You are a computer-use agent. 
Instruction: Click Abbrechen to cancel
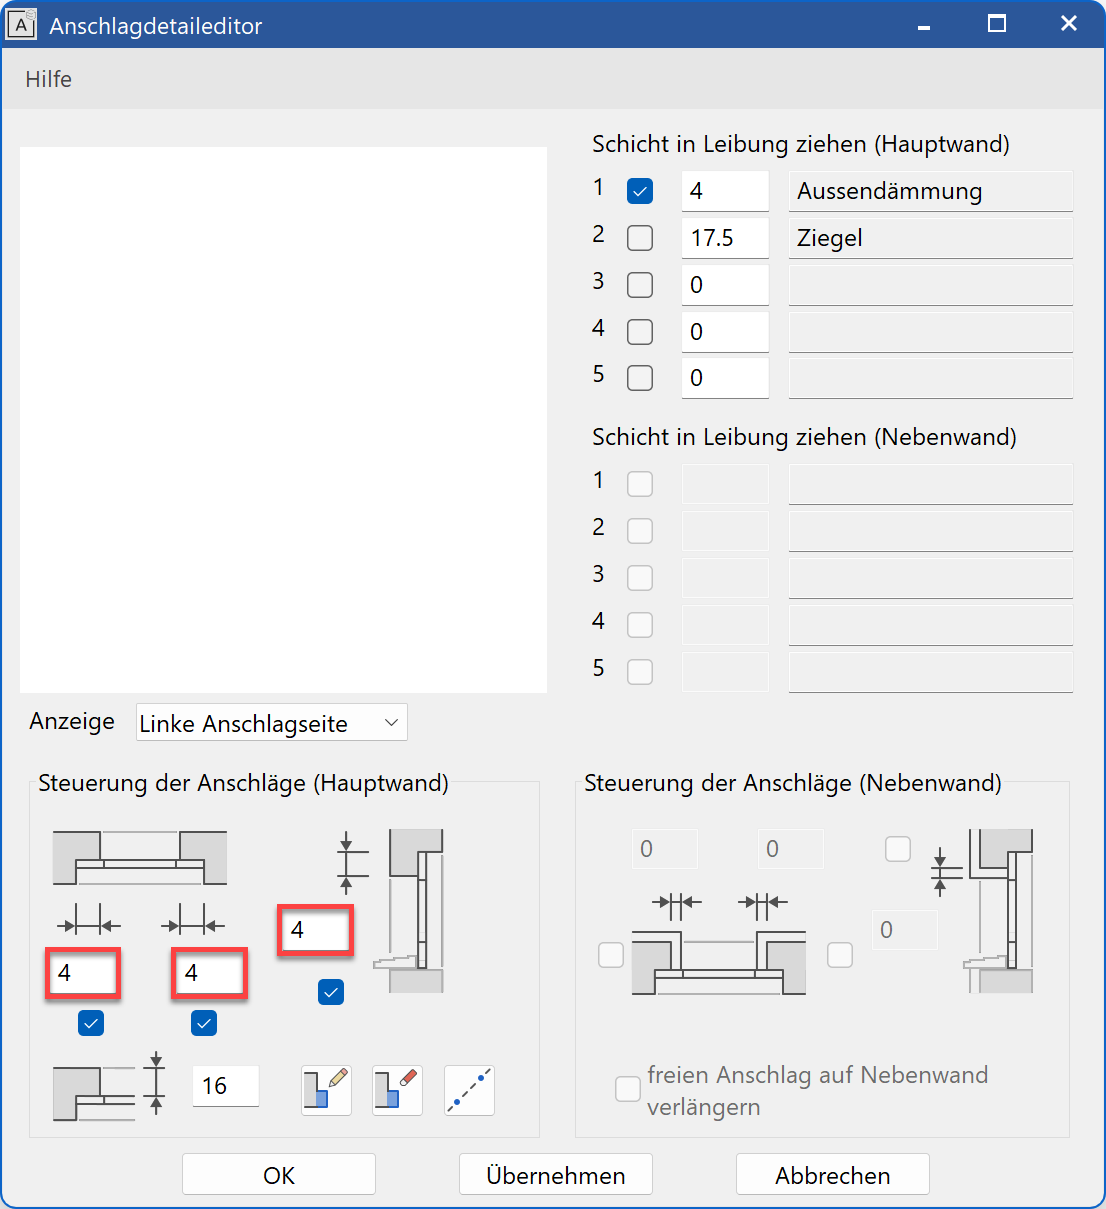[x=832, y=1175]
